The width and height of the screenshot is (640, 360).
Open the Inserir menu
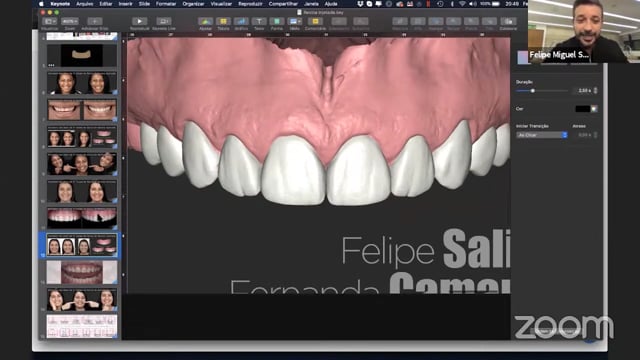125,4
